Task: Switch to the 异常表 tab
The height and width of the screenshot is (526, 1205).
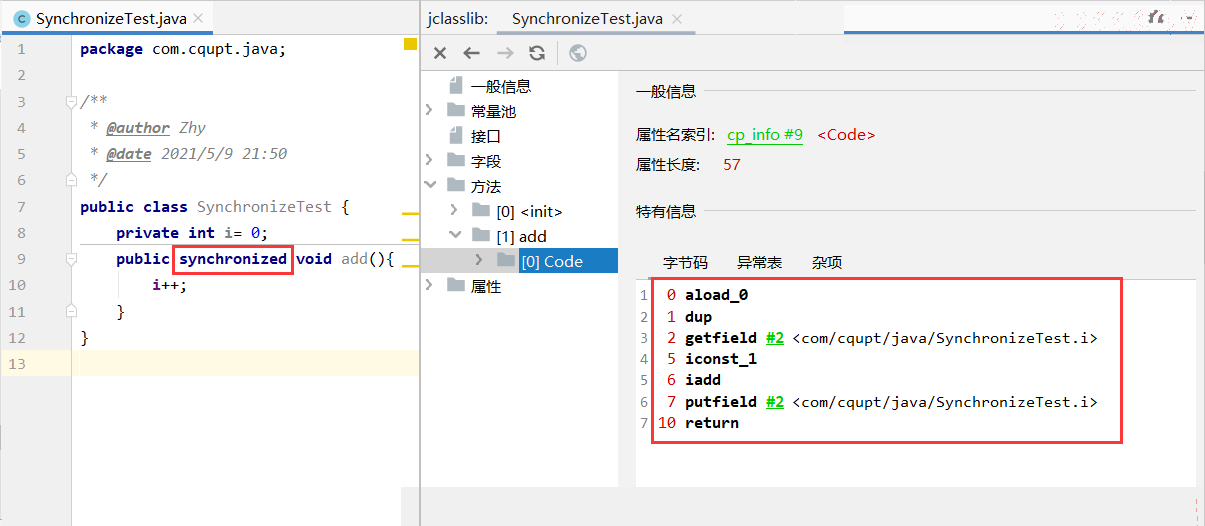Action: point(760,262)
